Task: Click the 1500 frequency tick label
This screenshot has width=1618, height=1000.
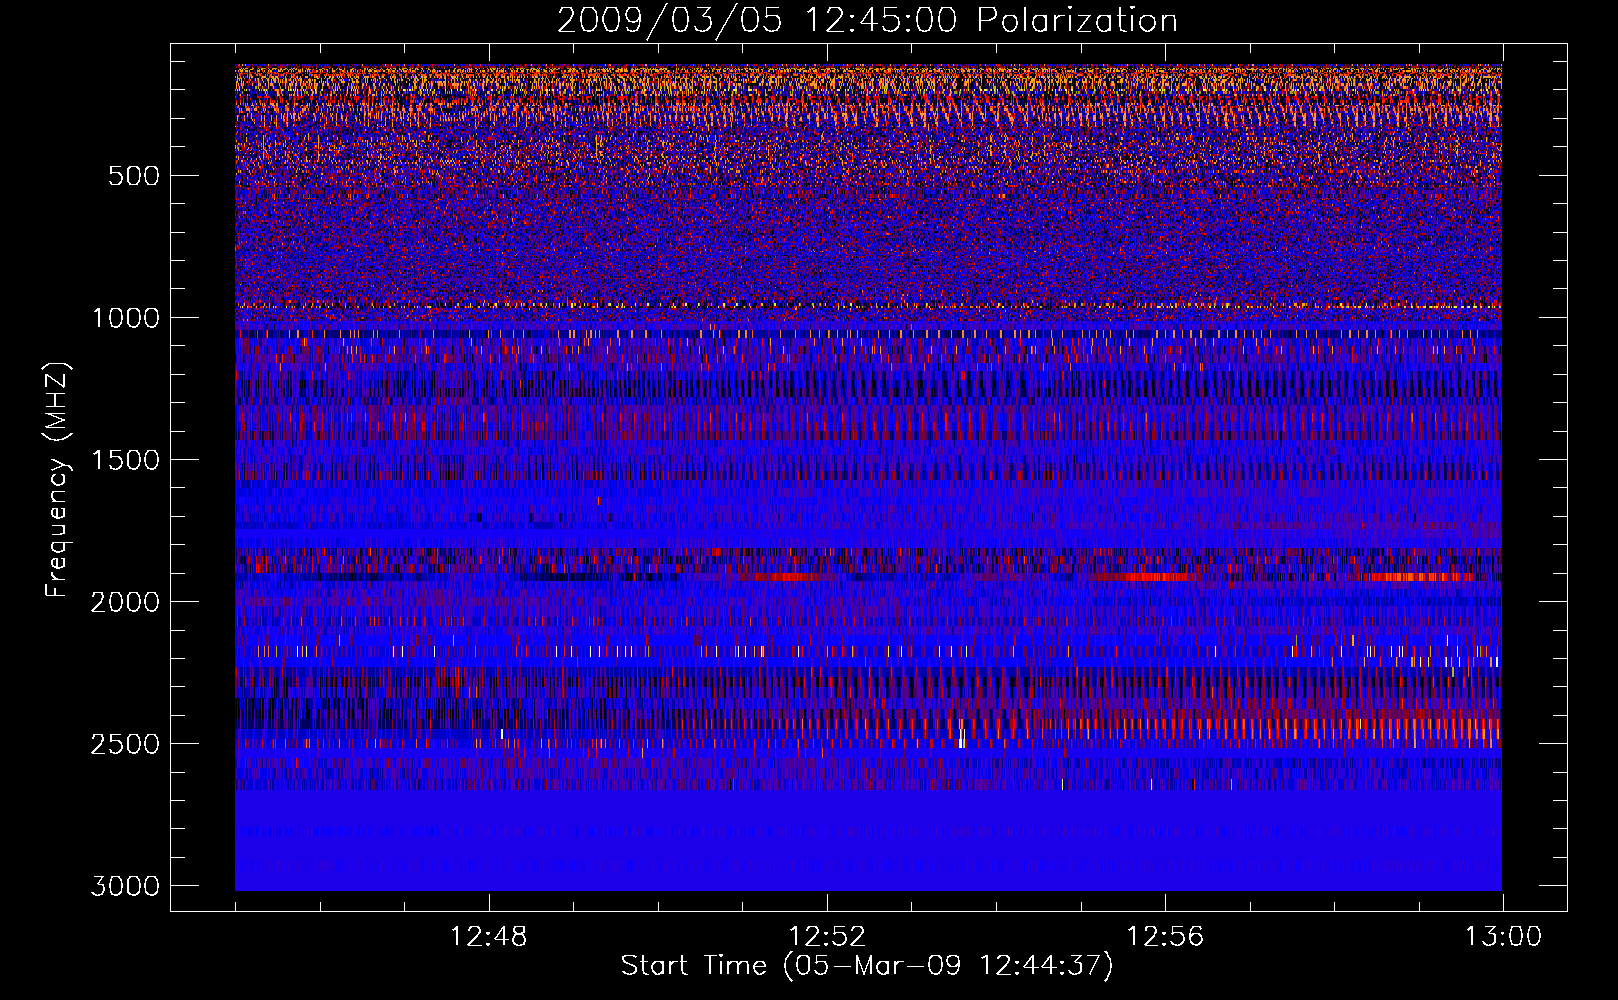Action: pos(125,460)
